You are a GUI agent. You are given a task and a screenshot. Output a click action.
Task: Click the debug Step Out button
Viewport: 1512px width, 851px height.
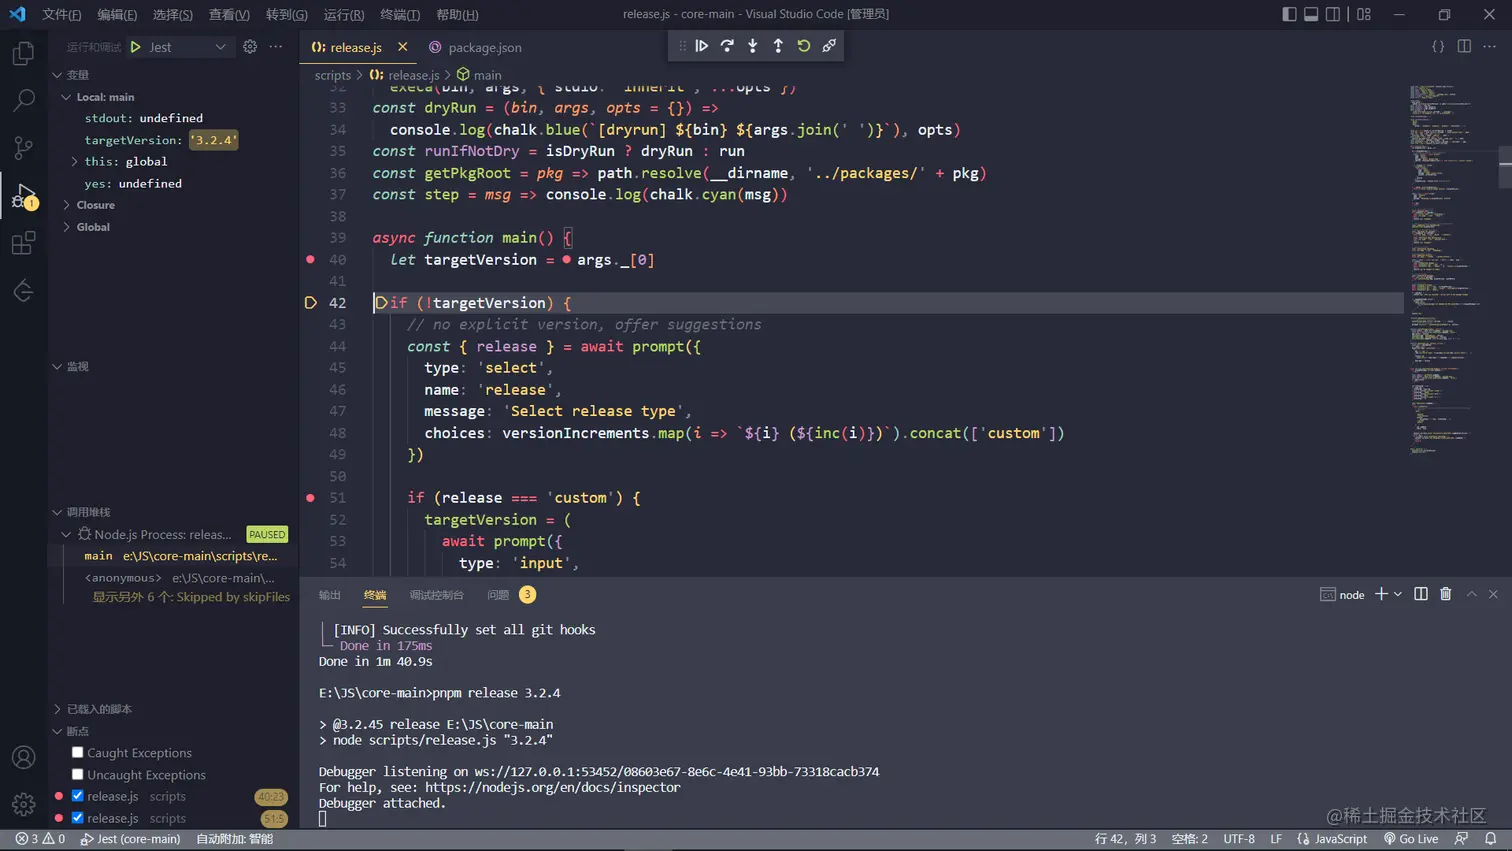[778, 46]
